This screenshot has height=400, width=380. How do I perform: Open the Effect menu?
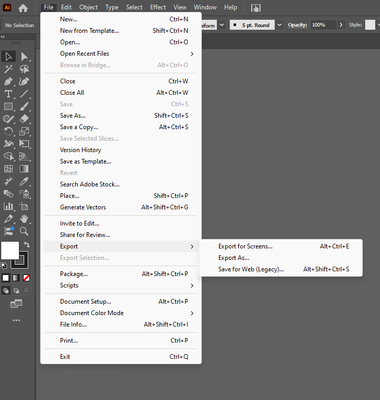(158, 7)
